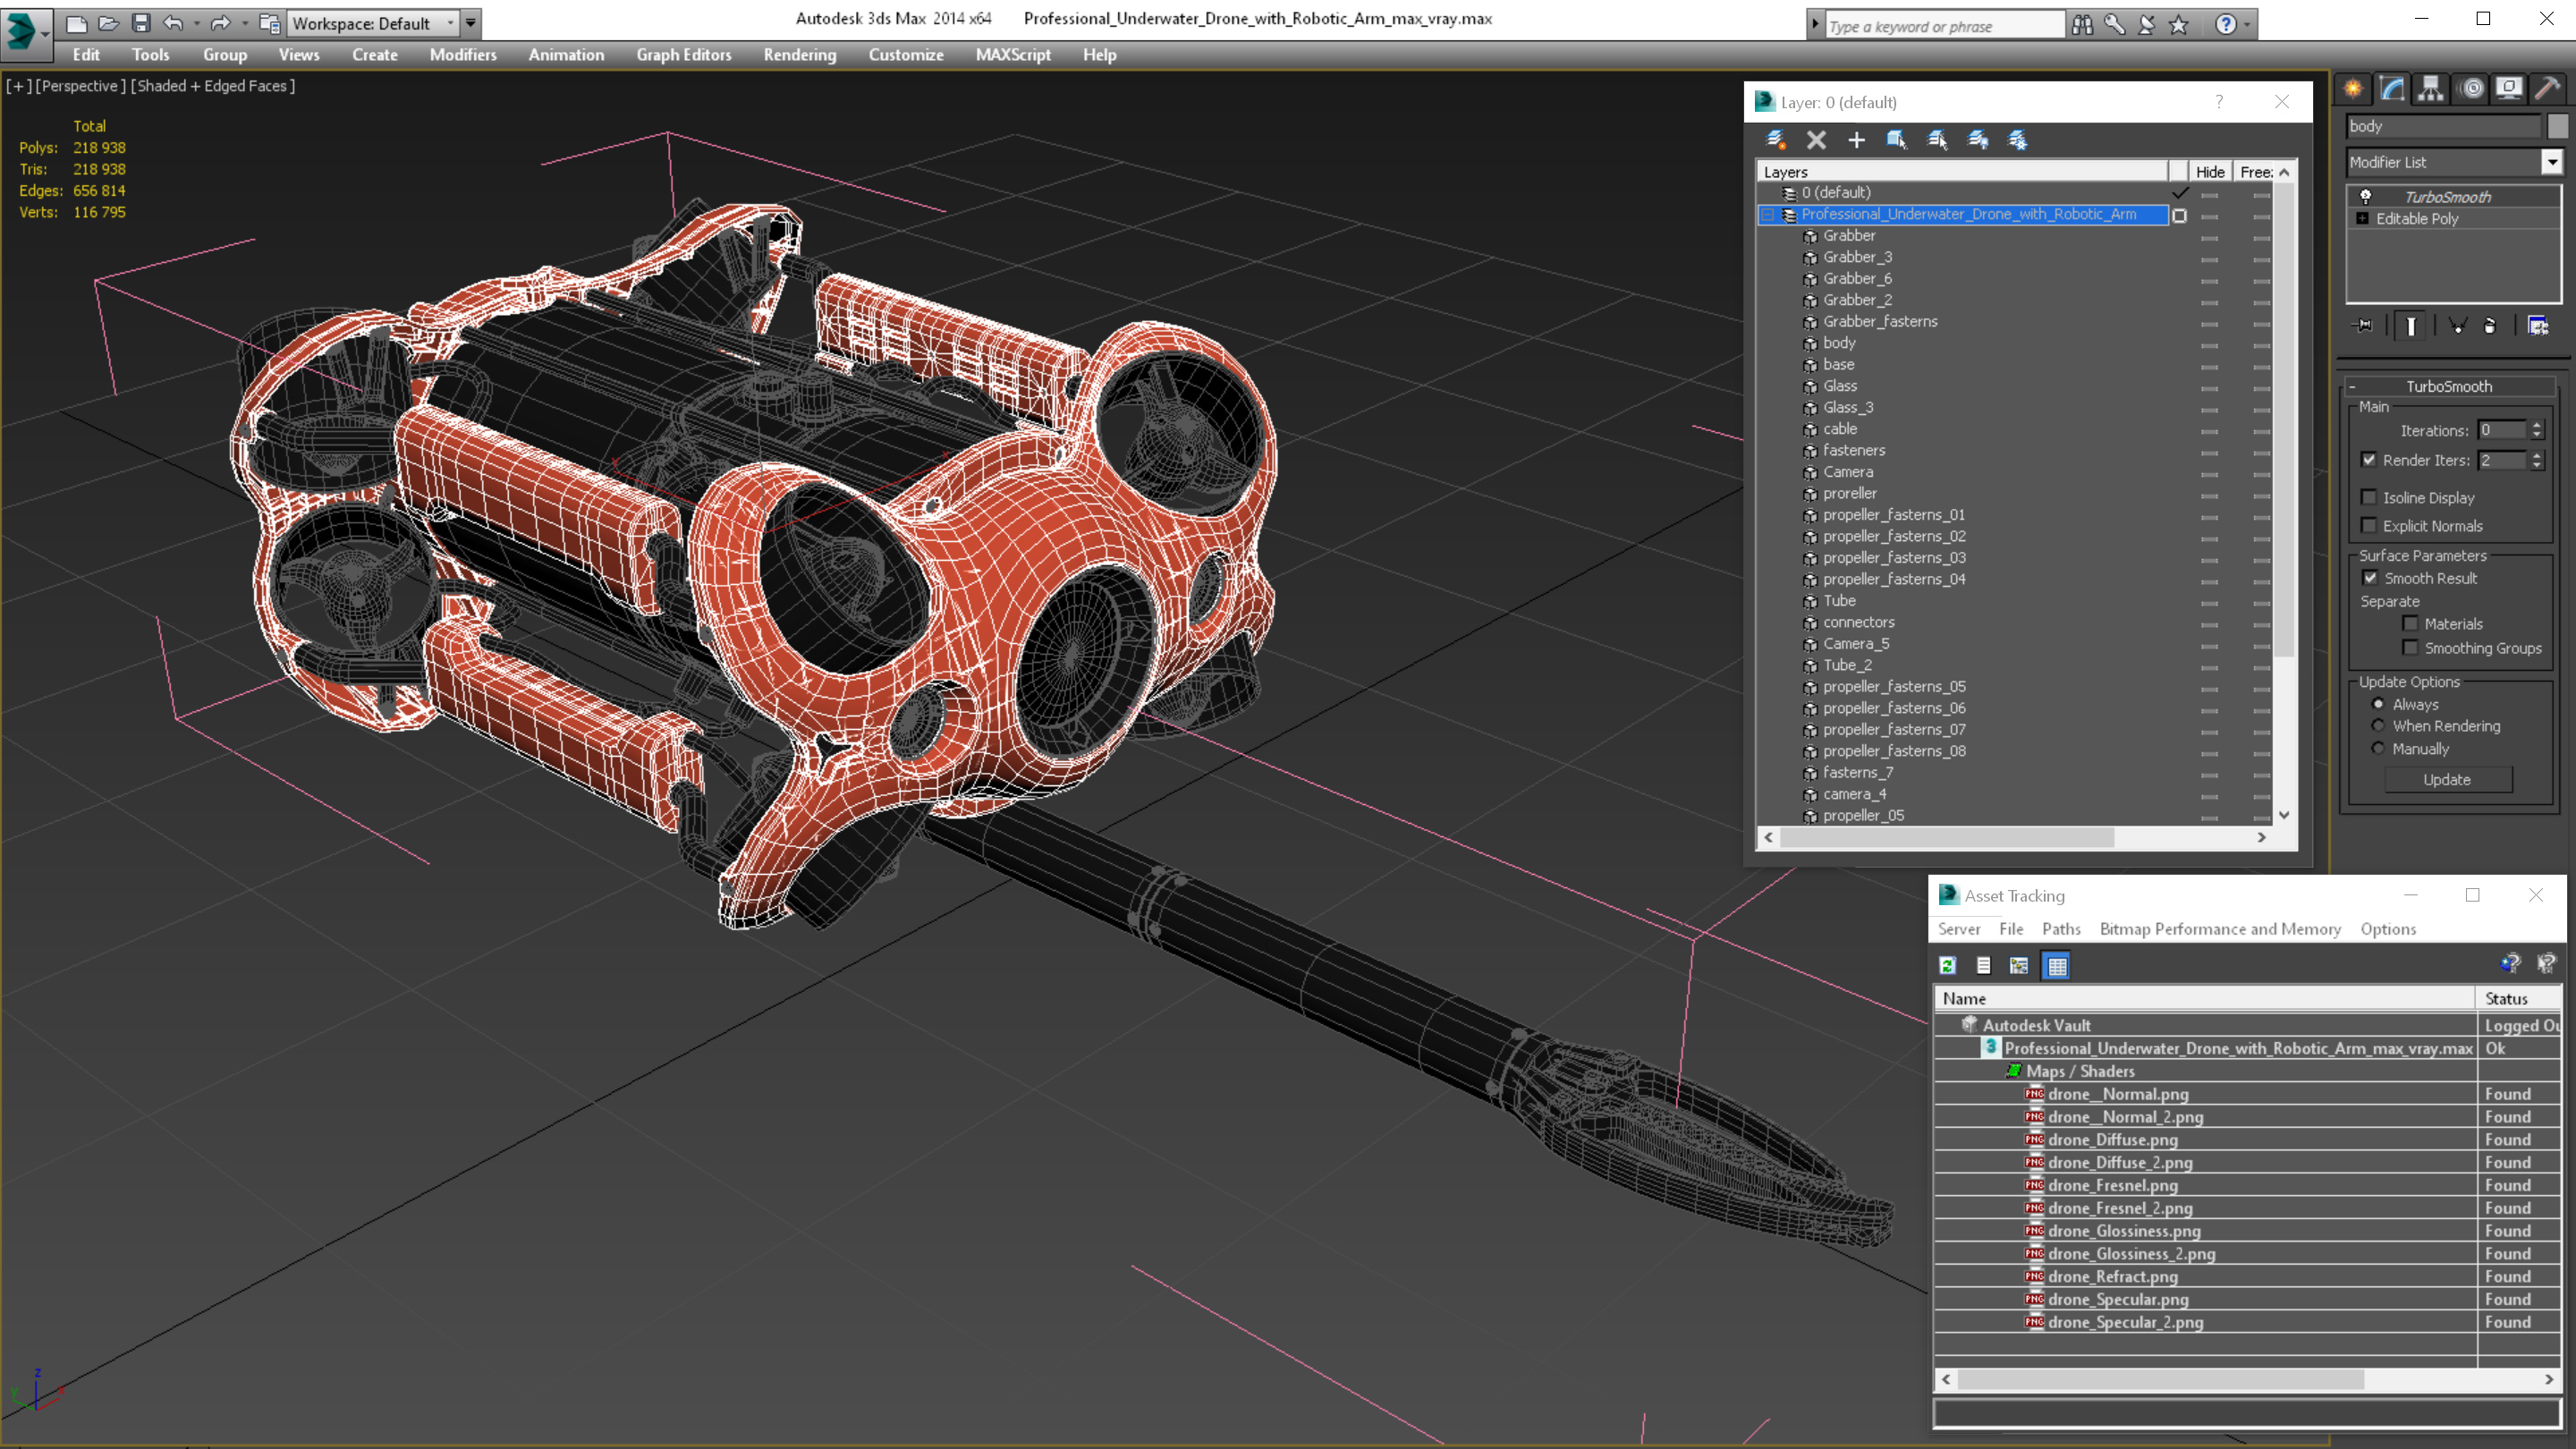Click Remove Modifier trash icon
The width and height of the screenshot is (2576, 1449).
2490,326
